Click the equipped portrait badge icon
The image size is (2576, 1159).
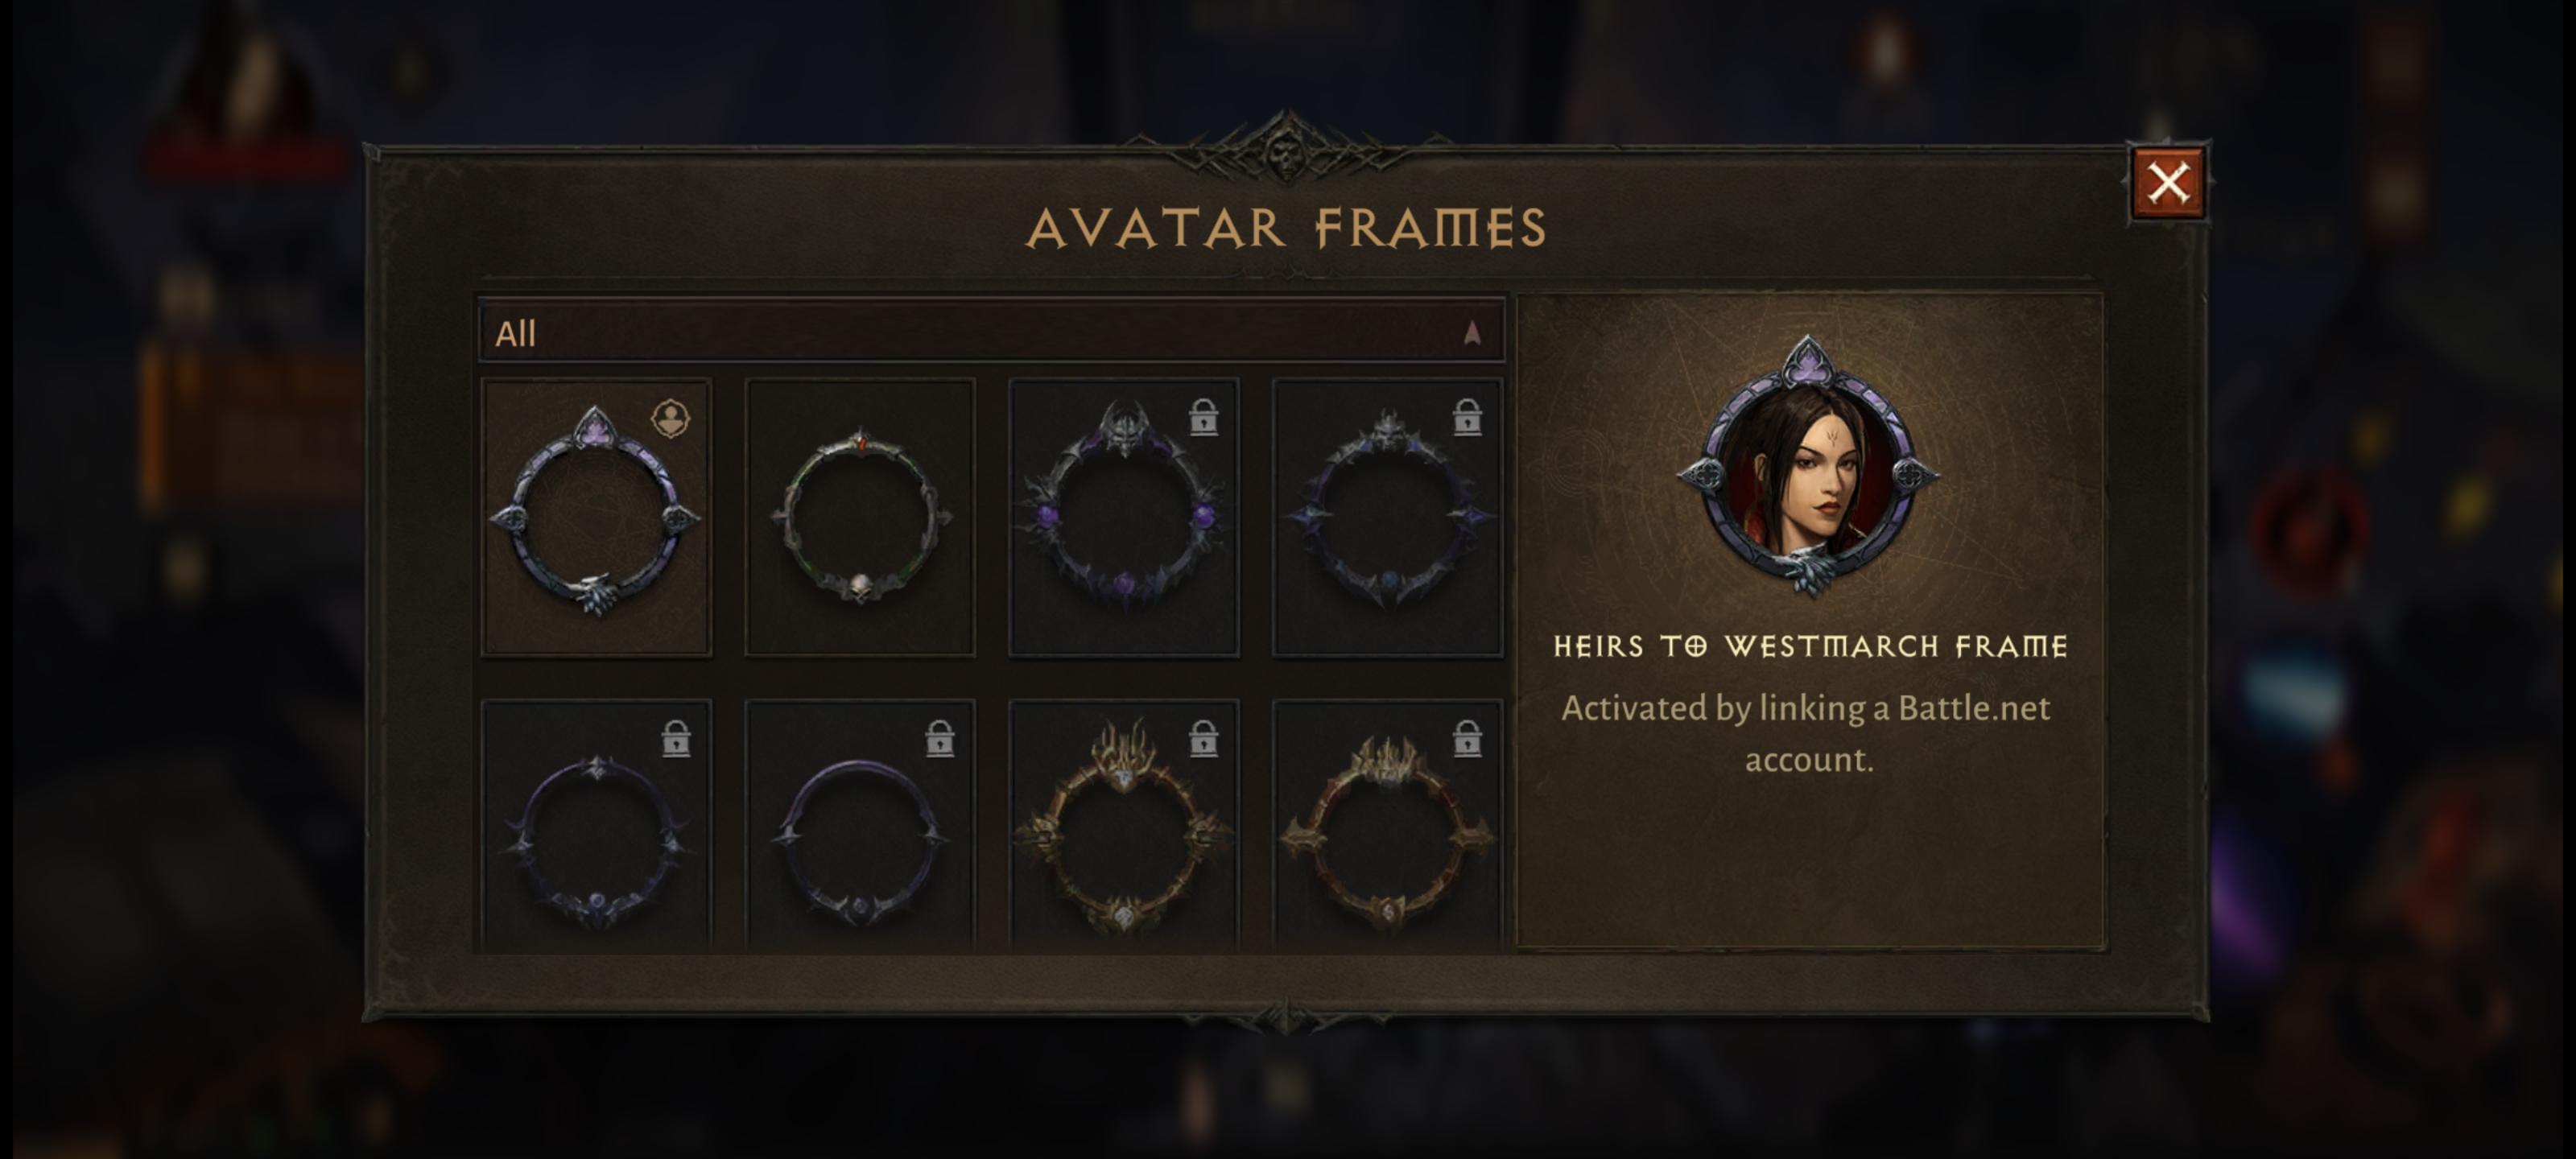point(671,418)
